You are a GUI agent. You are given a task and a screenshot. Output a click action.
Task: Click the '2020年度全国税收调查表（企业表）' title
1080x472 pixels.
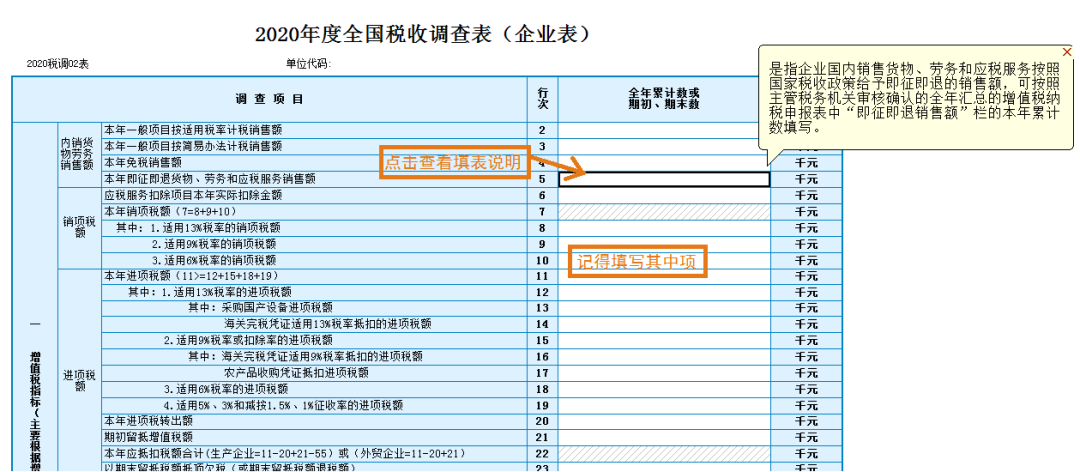[x=422, y=34]
